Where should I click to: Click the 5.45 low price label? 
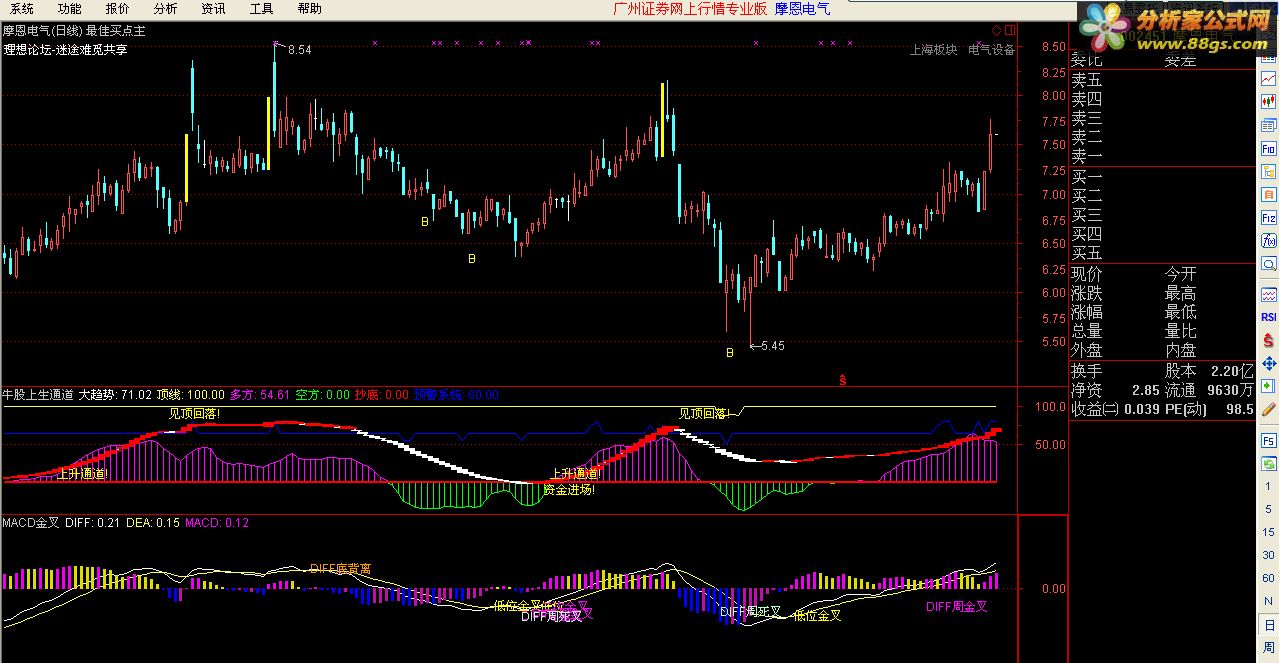tap(772, 346)
